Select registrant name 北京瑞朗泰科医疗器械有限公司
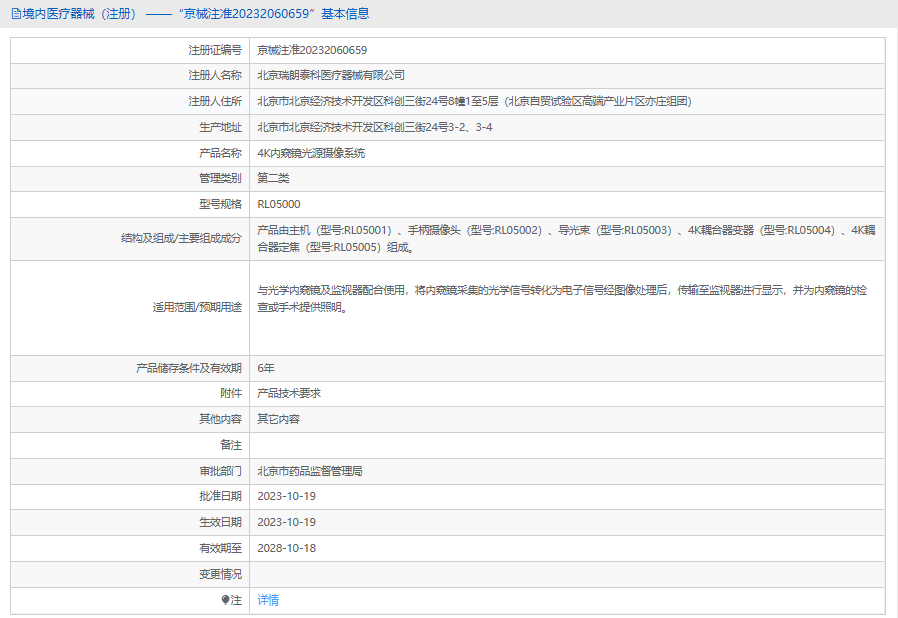Image resolution: width=898 pixels, height=618 pixels. [x=331, y=76]
